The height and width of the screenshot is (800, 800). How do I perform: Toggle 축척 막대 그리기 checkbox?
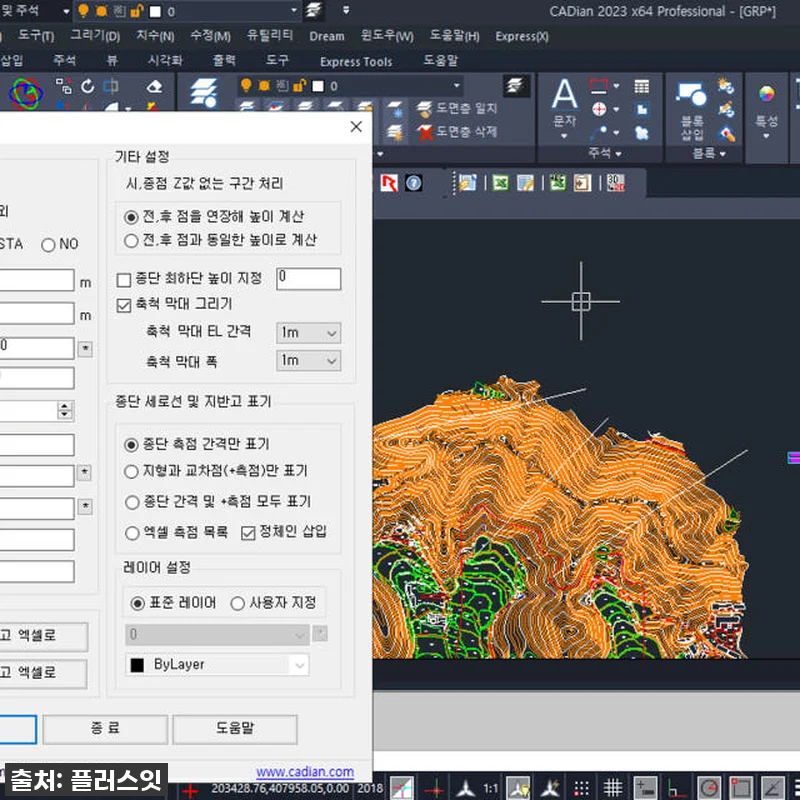click(123, 305)
